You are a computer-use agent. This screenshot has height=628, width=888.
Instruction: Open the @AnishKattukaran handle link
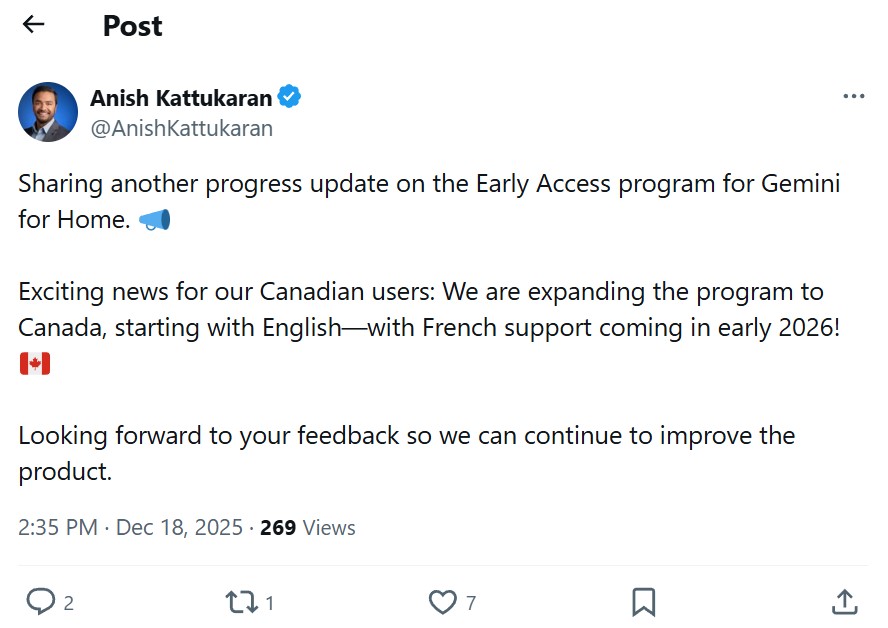181,128
